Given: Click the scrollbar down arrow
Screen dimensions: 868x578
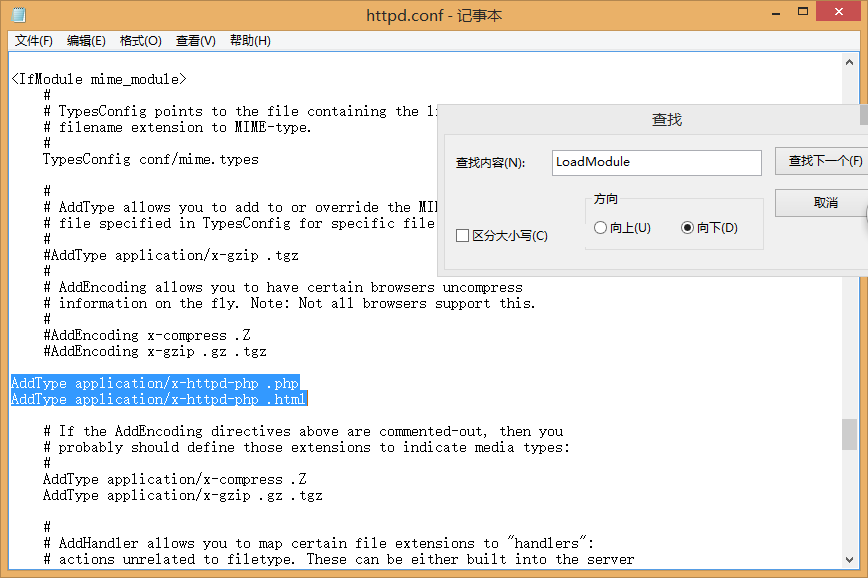Looking at the screenshot, I should click(x=849, y=560).
